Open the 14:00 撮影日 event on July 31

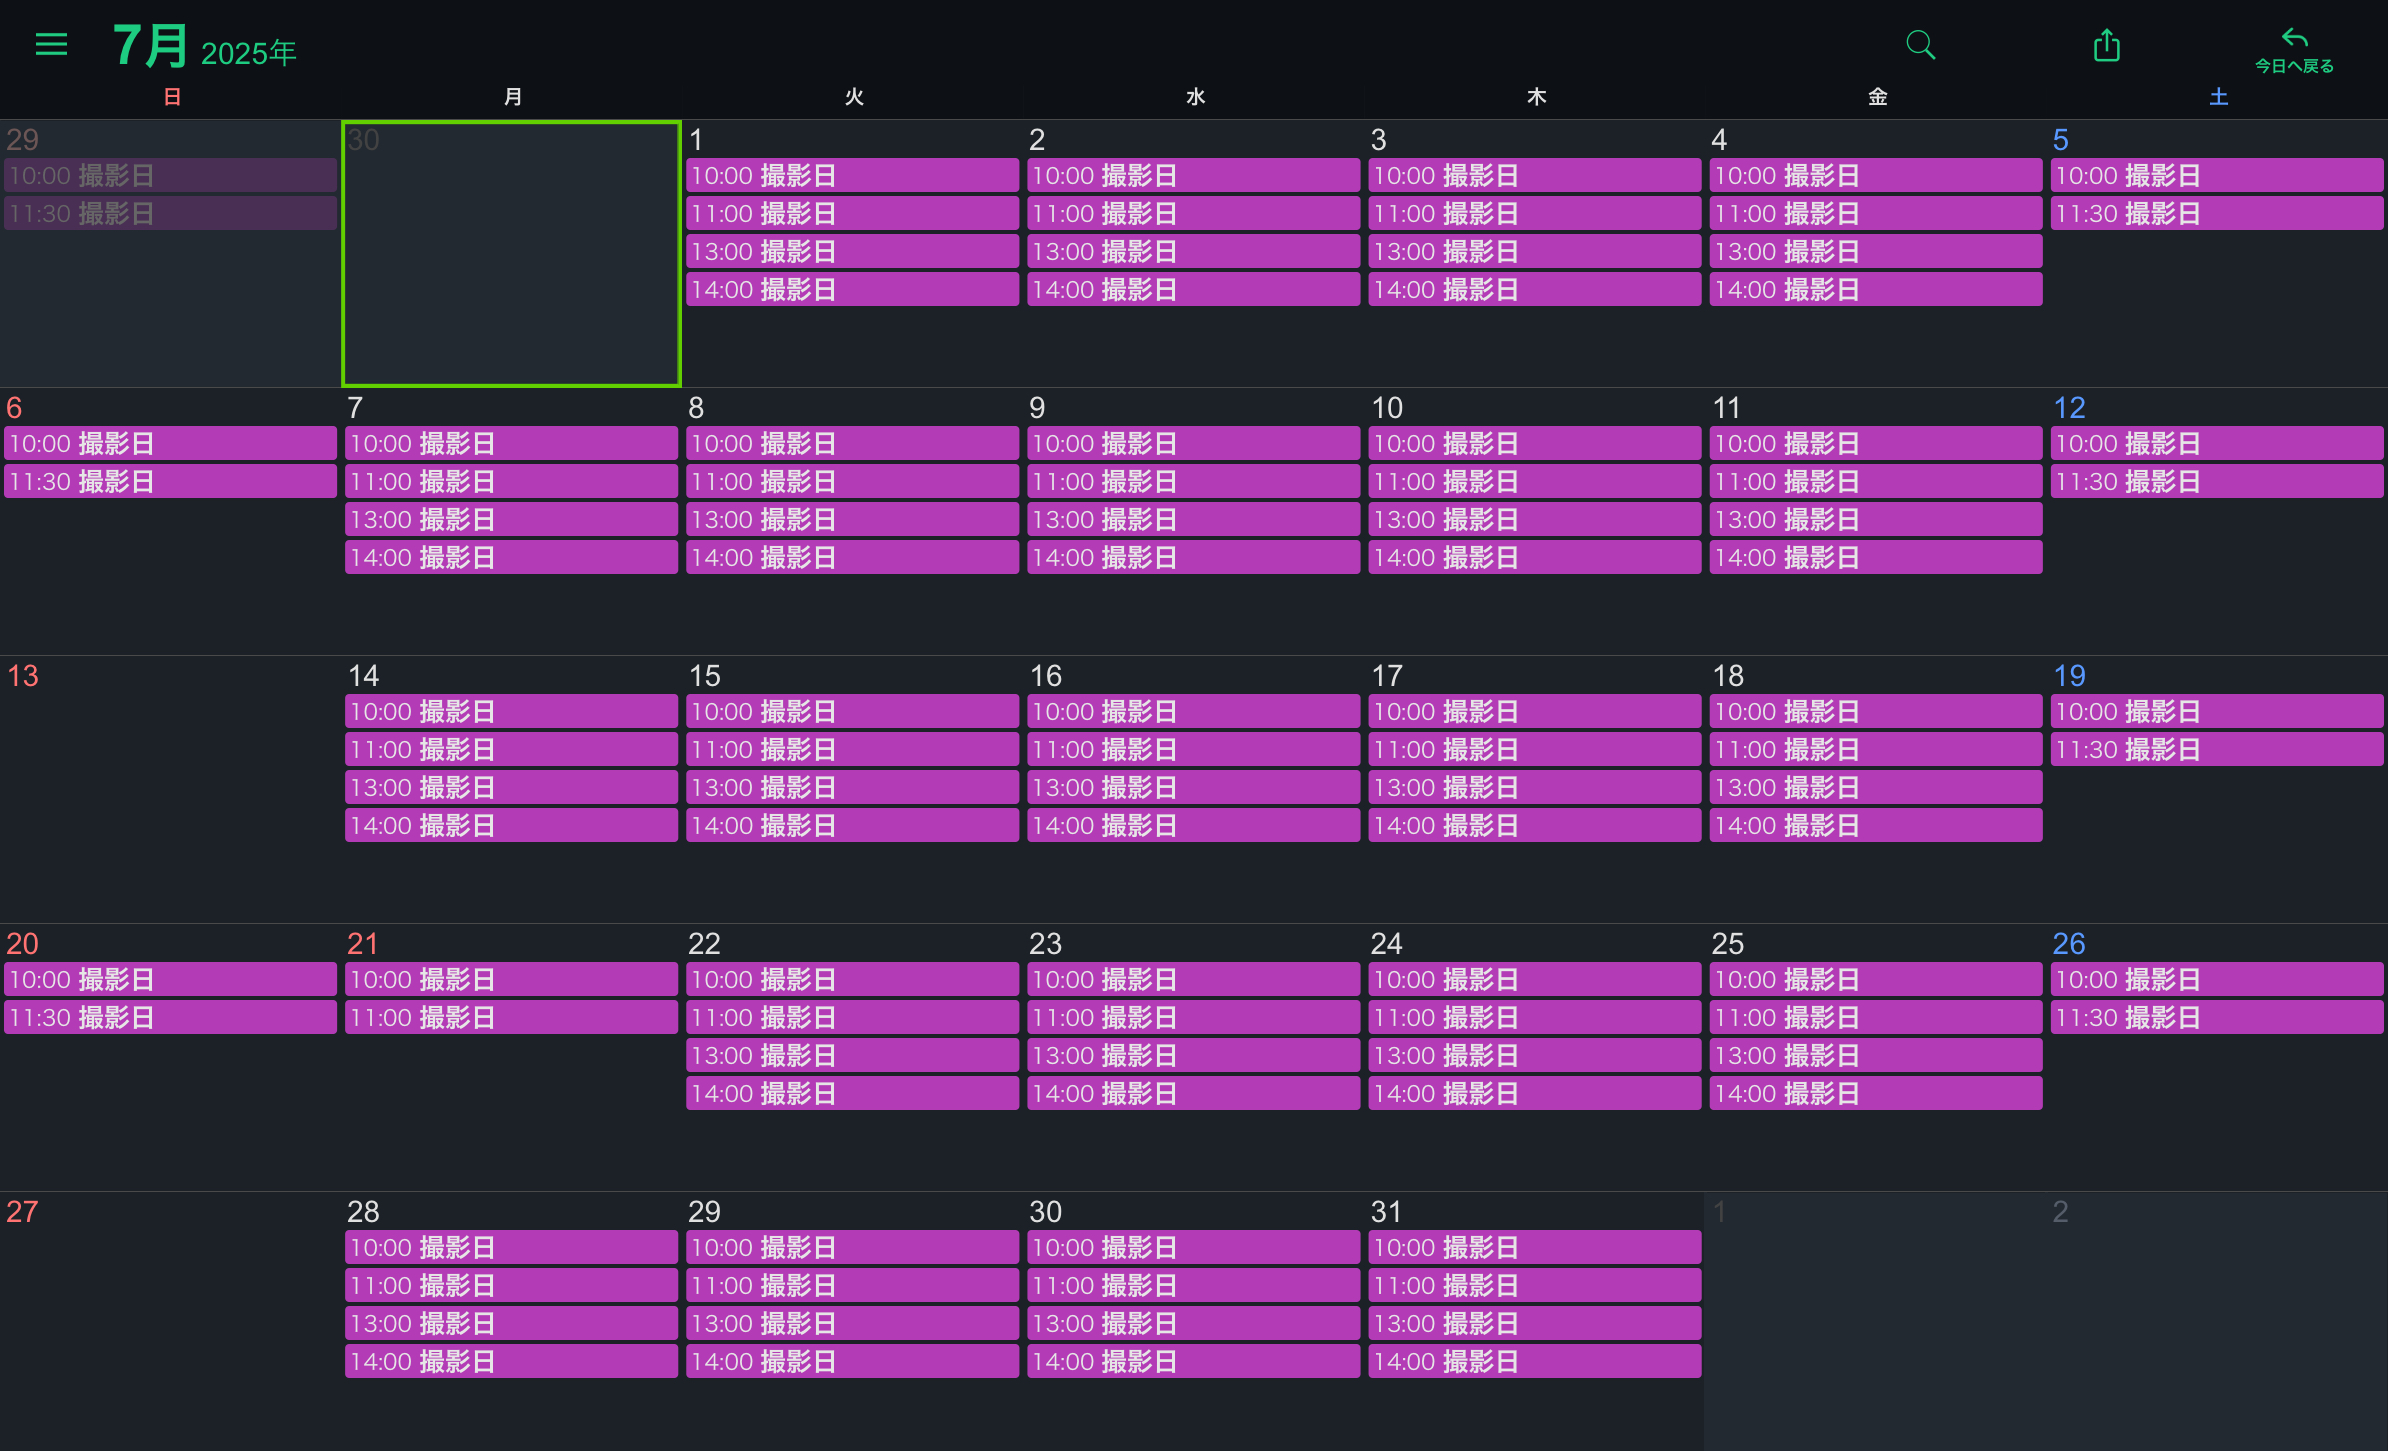pos(1533,1362)
